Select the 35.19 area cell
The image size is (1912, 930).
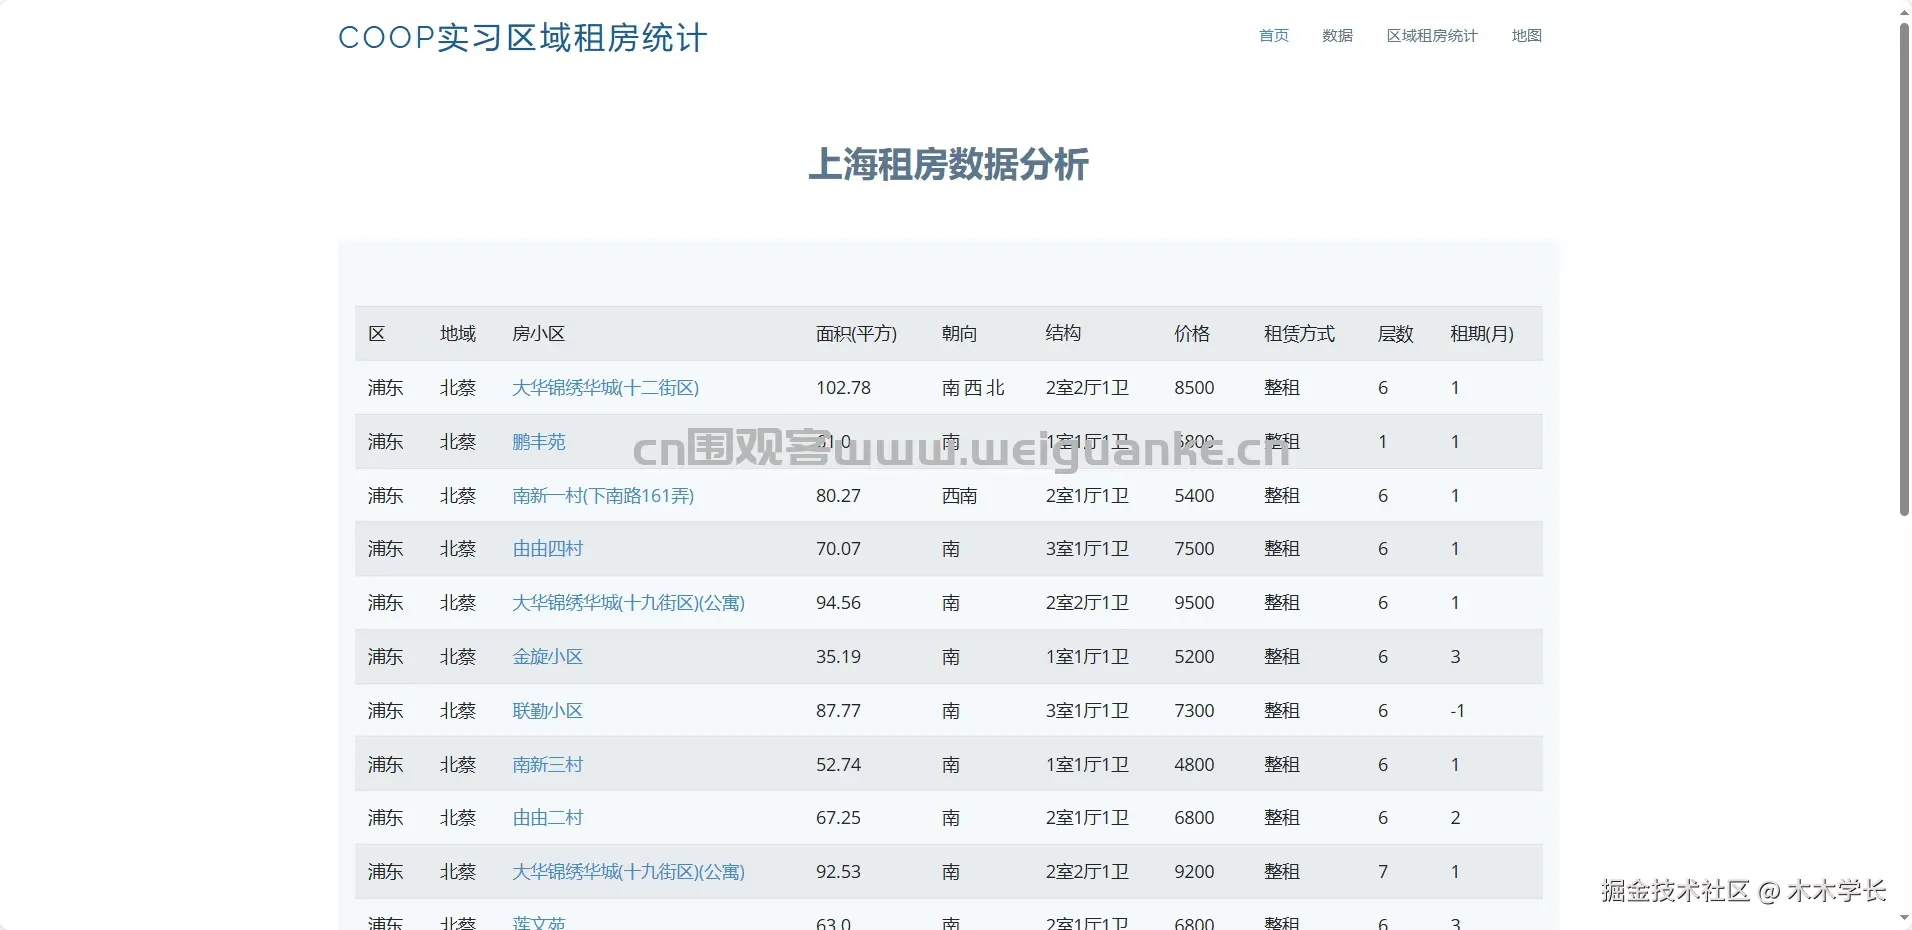coord(838,657)
